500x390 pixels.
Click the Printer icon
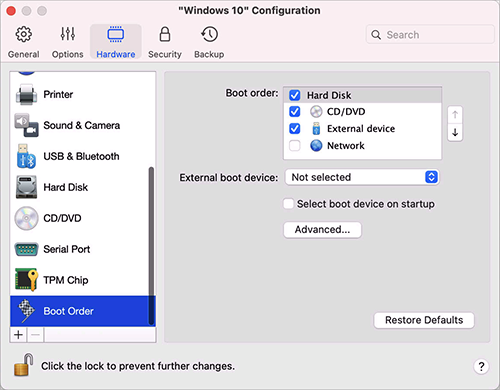click(26, 95)
